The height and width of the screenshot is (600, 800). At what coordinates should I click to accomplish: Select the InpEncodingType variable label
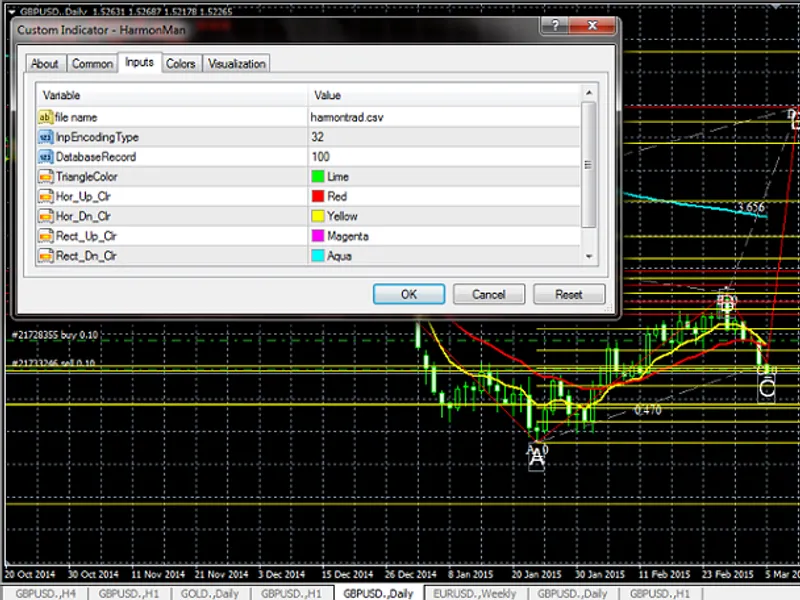[97, 137]
